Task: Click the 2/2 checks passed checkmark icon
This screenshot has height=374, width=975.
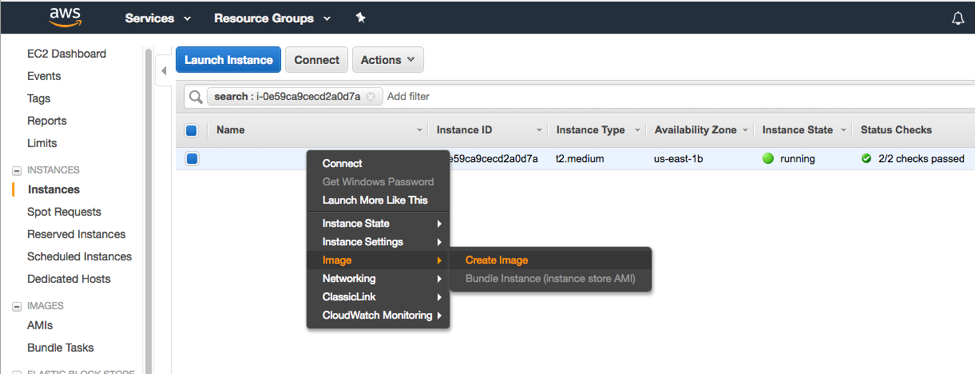Action: tap(866, 159)
